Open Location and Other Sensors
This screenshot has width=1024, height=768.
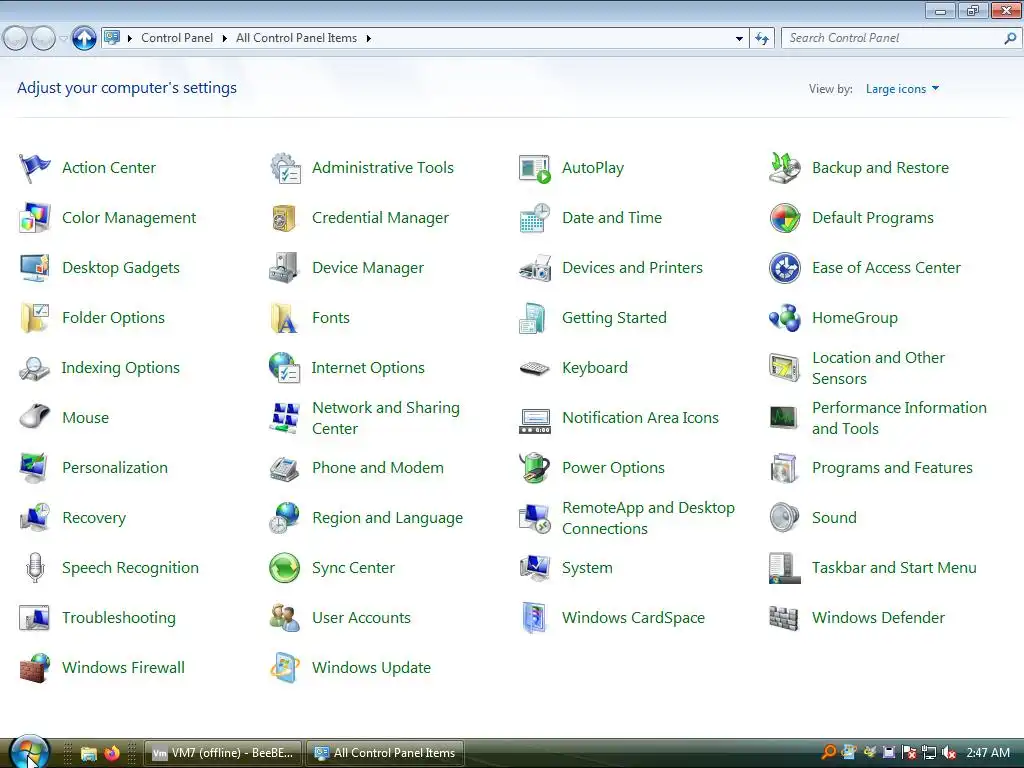click(x=878, y=368)
